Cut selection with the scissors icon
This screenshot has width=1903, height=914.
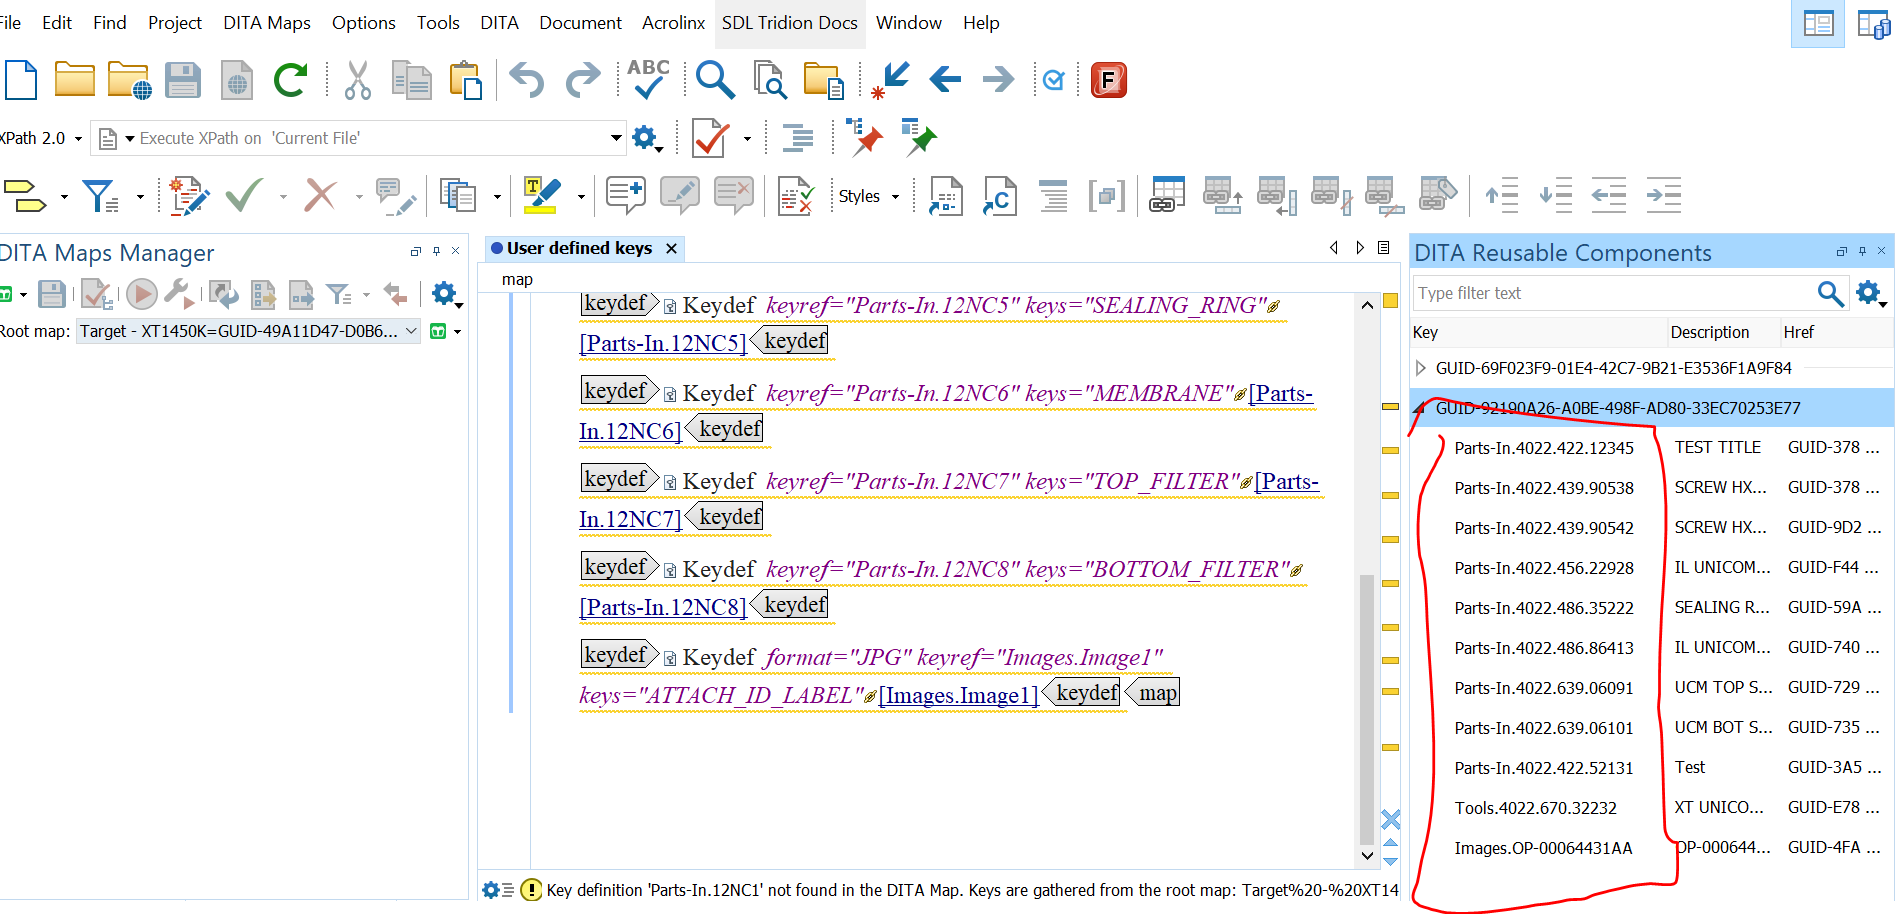pos(357,80)
